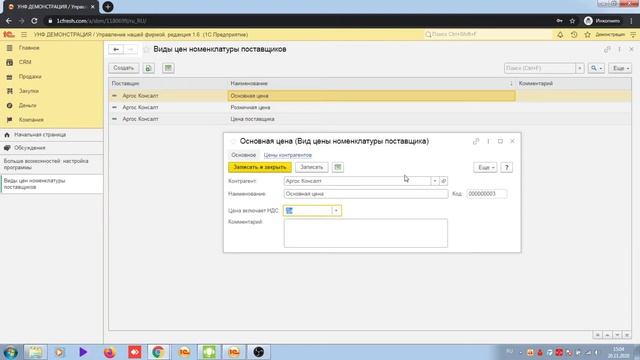Open the dialog Еще menu
640x360 pixels.
tap(485, 167)
